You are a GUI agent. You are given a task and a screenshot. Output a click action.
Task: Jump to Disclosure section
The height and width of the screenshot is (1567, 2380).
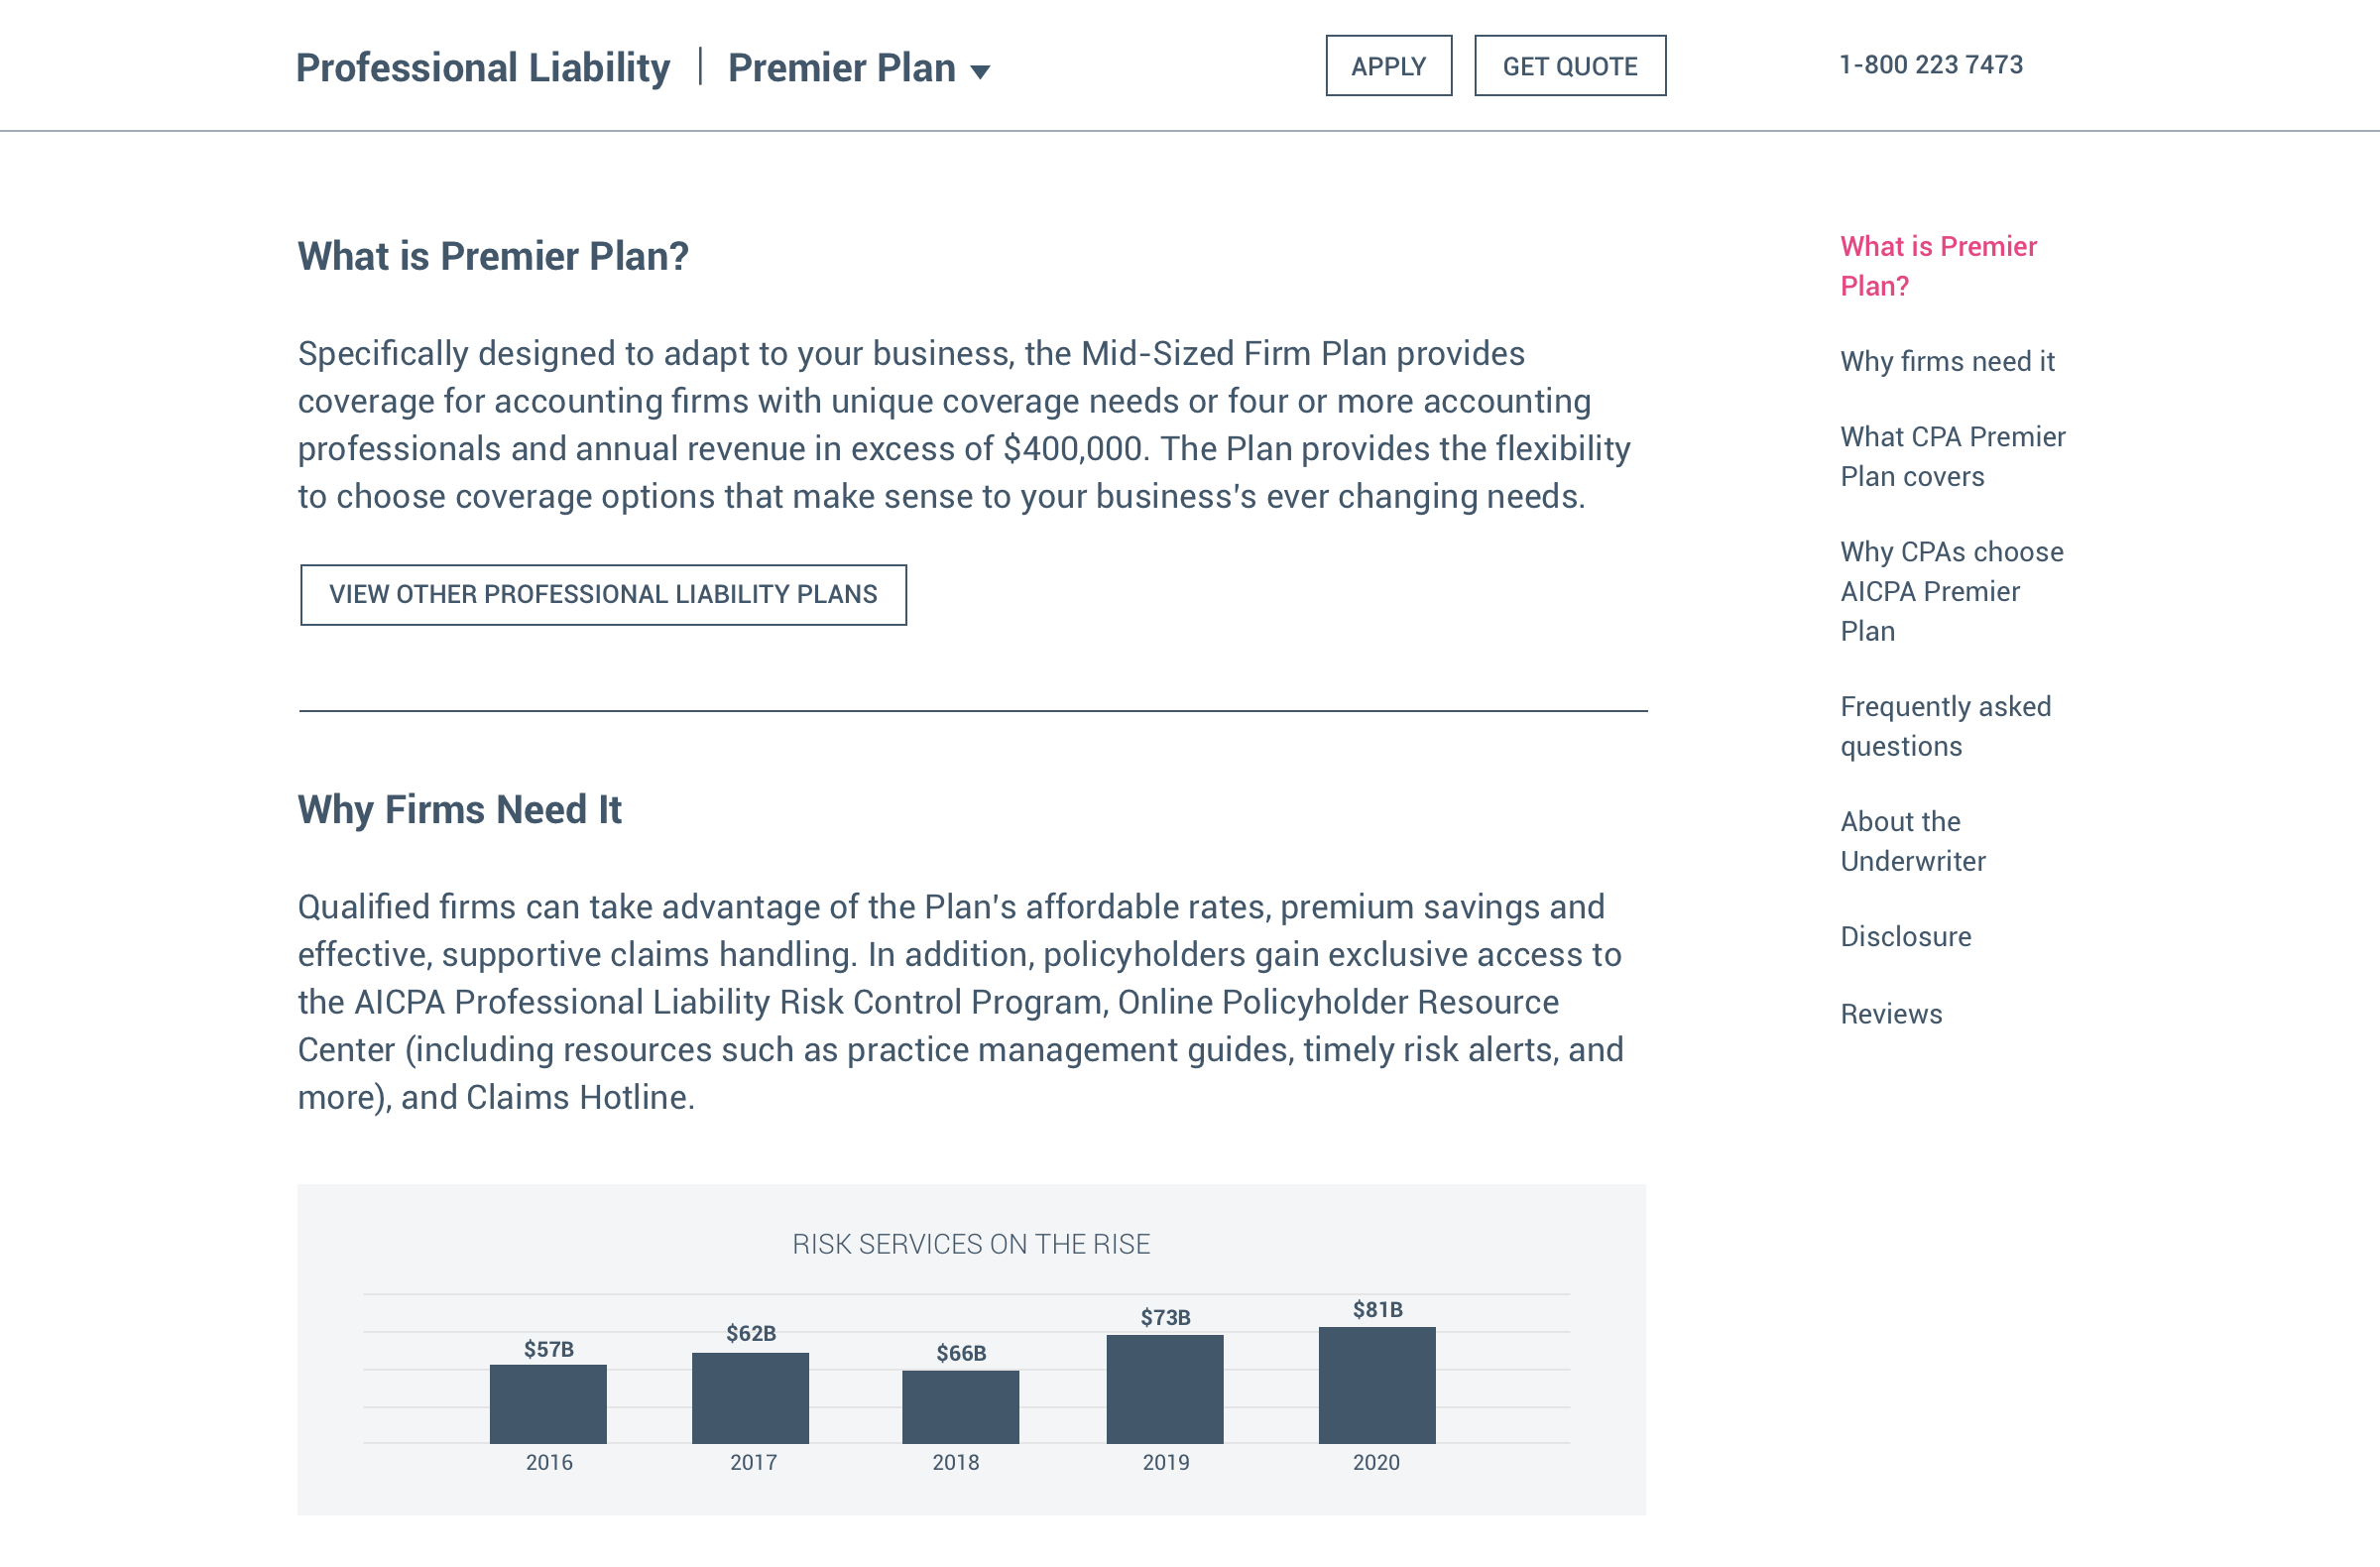[x=1905, y=936]
